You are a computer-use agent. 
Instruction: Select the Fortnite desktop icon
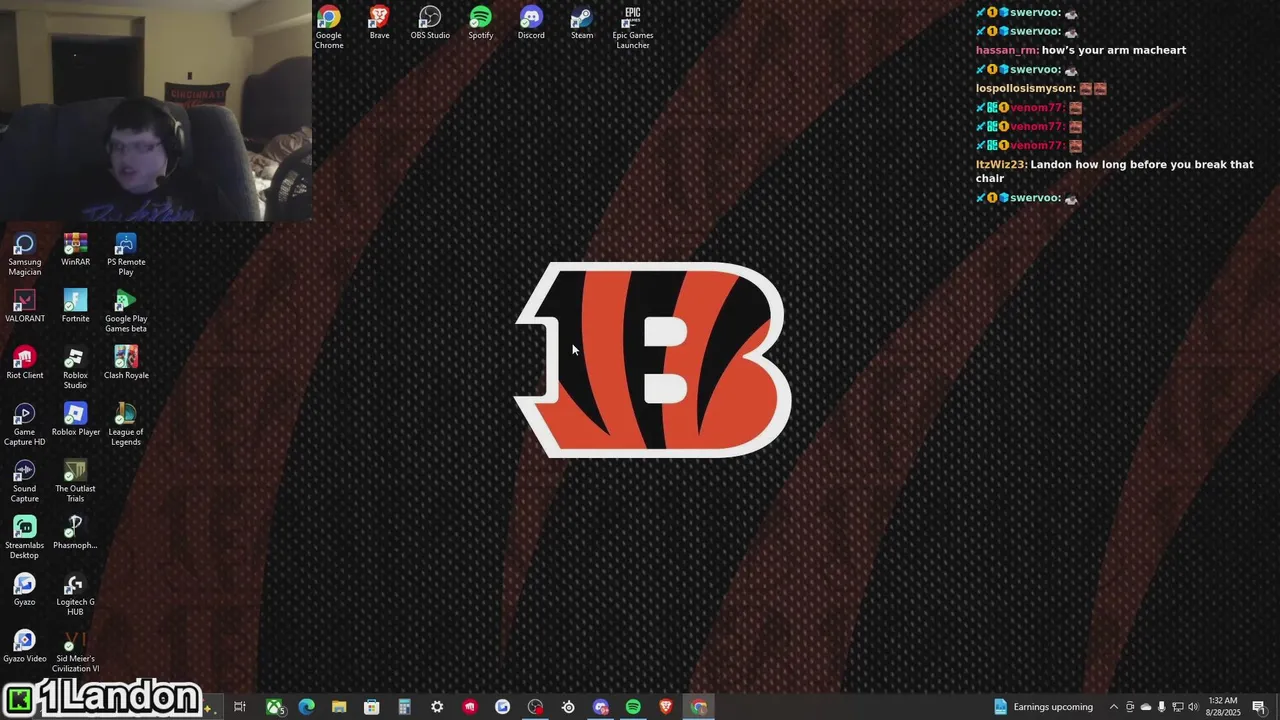(x=75, y=306)
